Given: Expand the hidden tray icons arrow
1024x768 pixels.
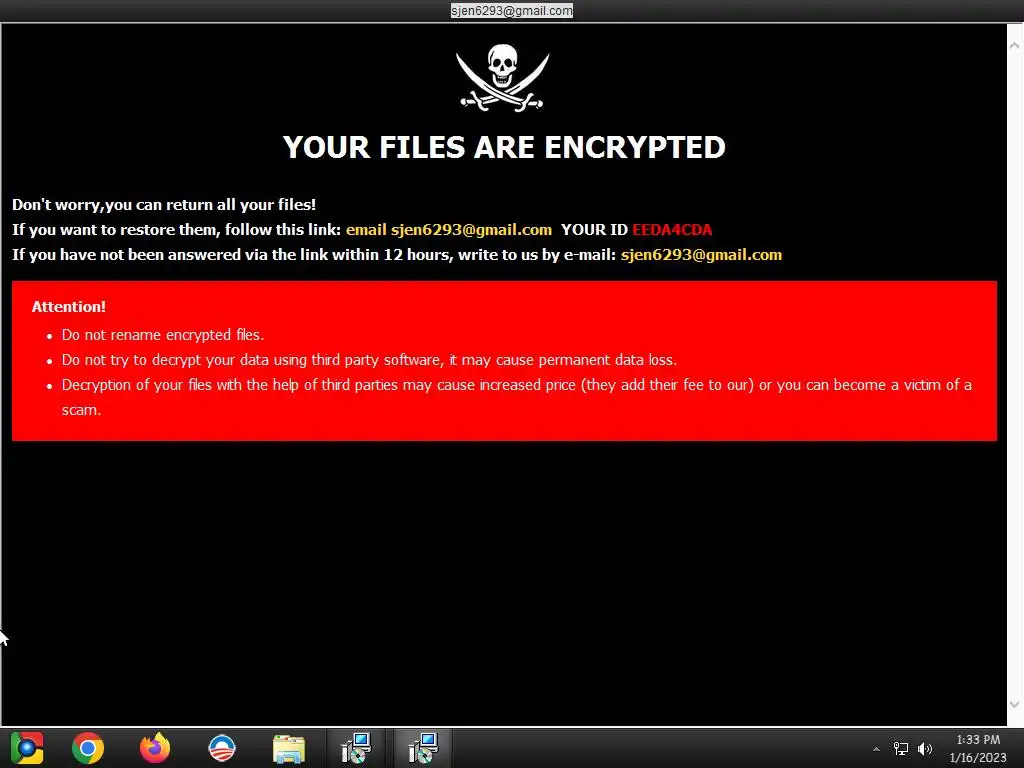Looking at the screenshot, I should click(876, 749).
